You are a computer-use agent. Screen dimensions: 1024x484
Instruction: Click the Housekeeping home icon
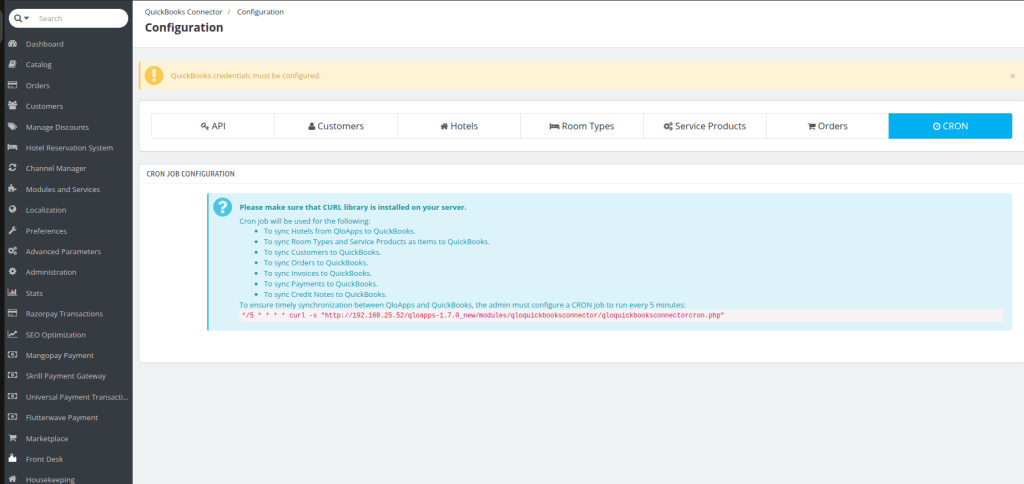pyautogui.click(x=12, y=479)
